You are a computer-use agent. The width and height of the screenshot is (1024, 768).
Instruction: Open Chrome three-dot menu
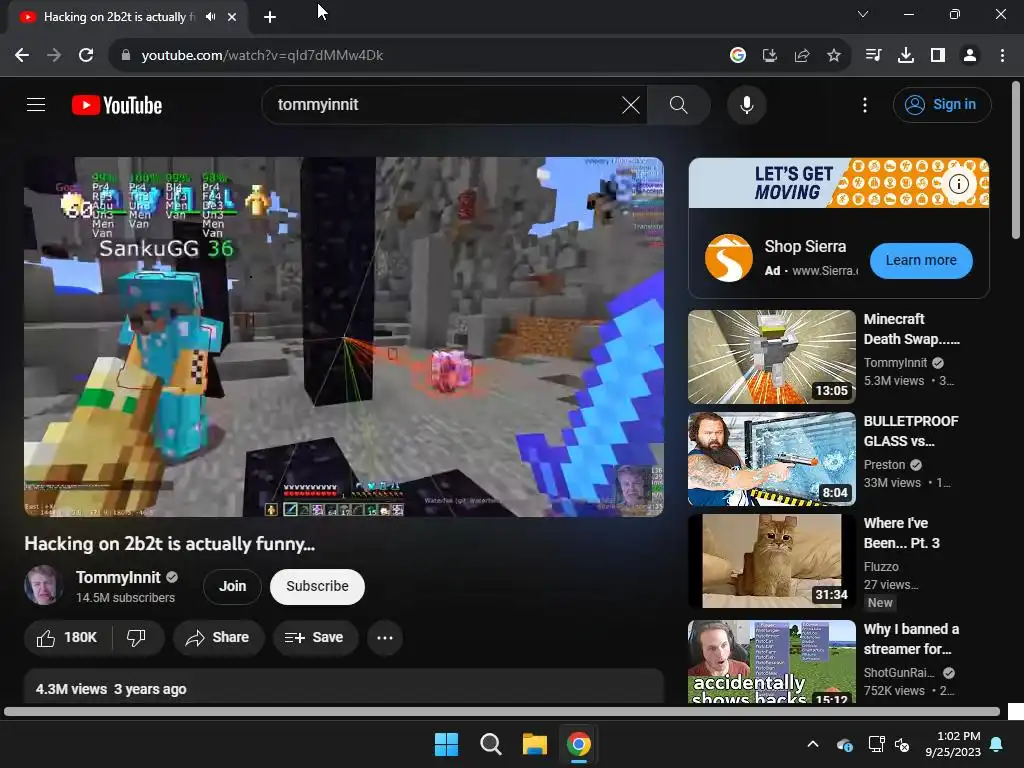(1002, 56)
